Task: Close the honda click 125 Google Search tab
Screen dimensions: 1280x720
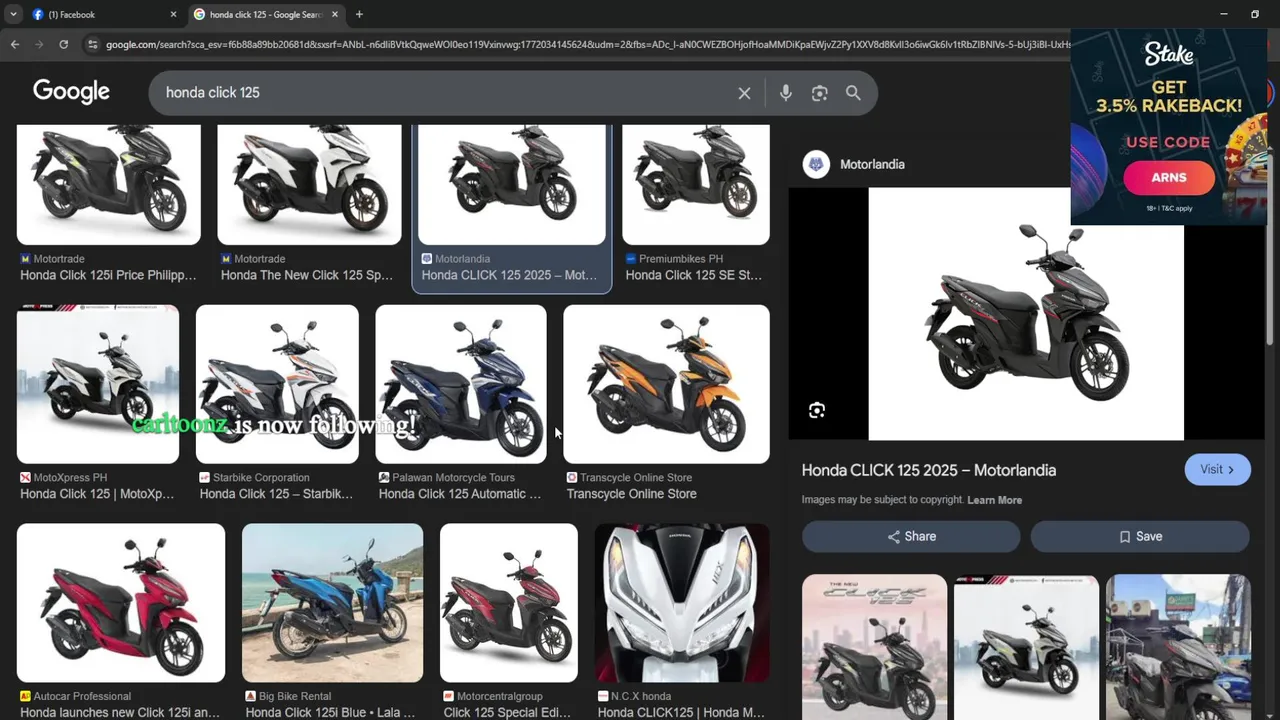Action: [x=335, y=14]
